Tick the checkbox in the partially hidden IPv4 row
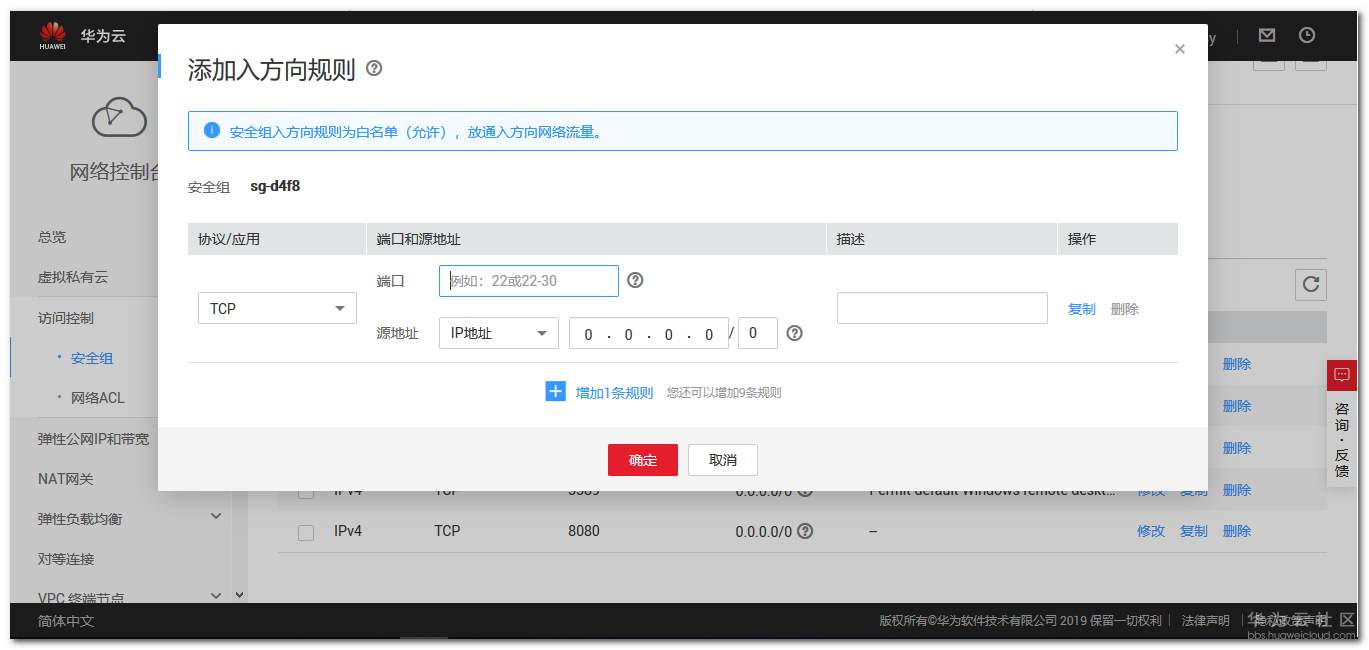The height and width of the screenshot is (650, 1369). [x=306, y=492]
